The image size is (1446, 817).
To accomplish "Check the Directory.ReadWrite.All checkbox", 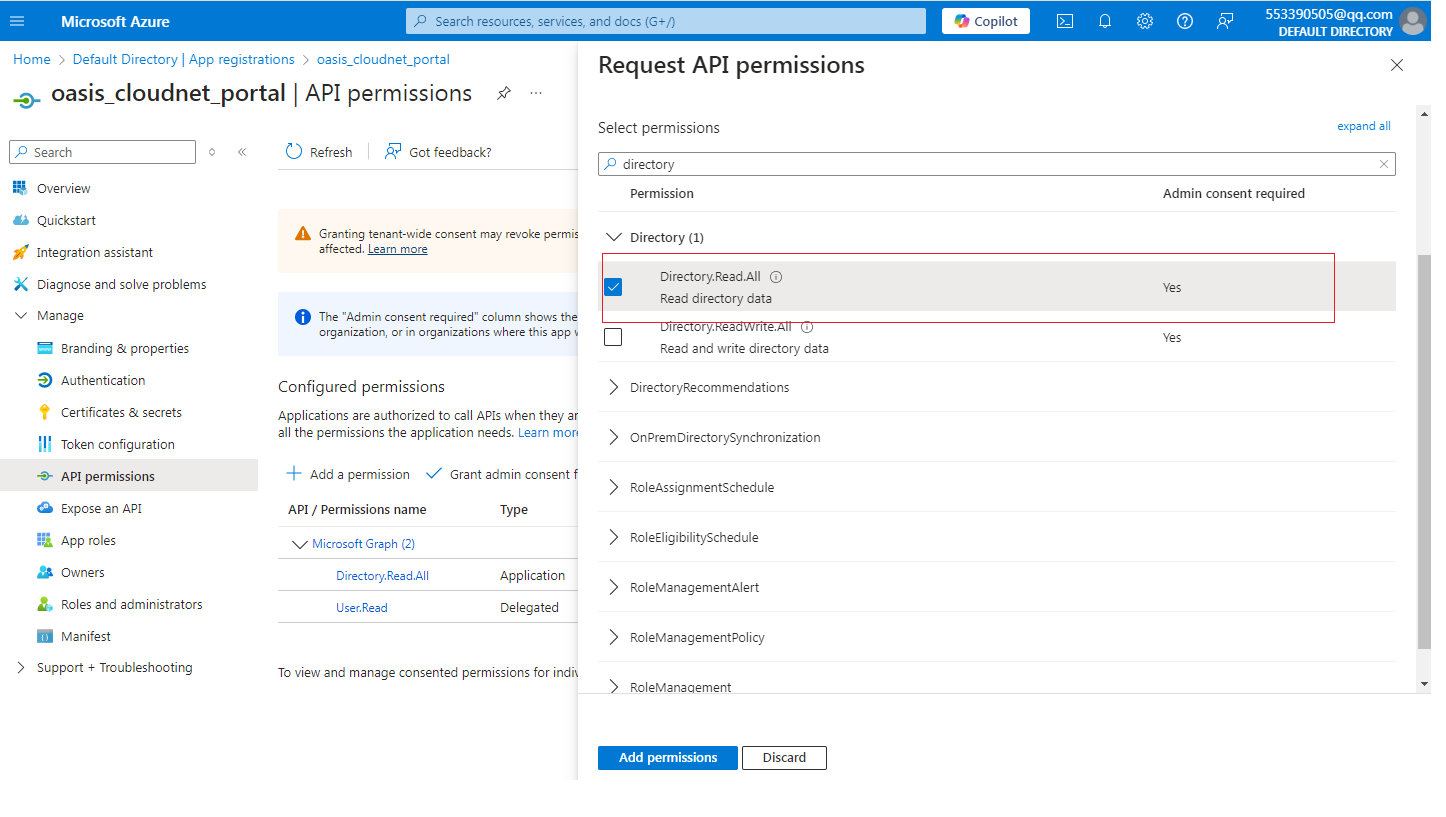I will 613,337.
